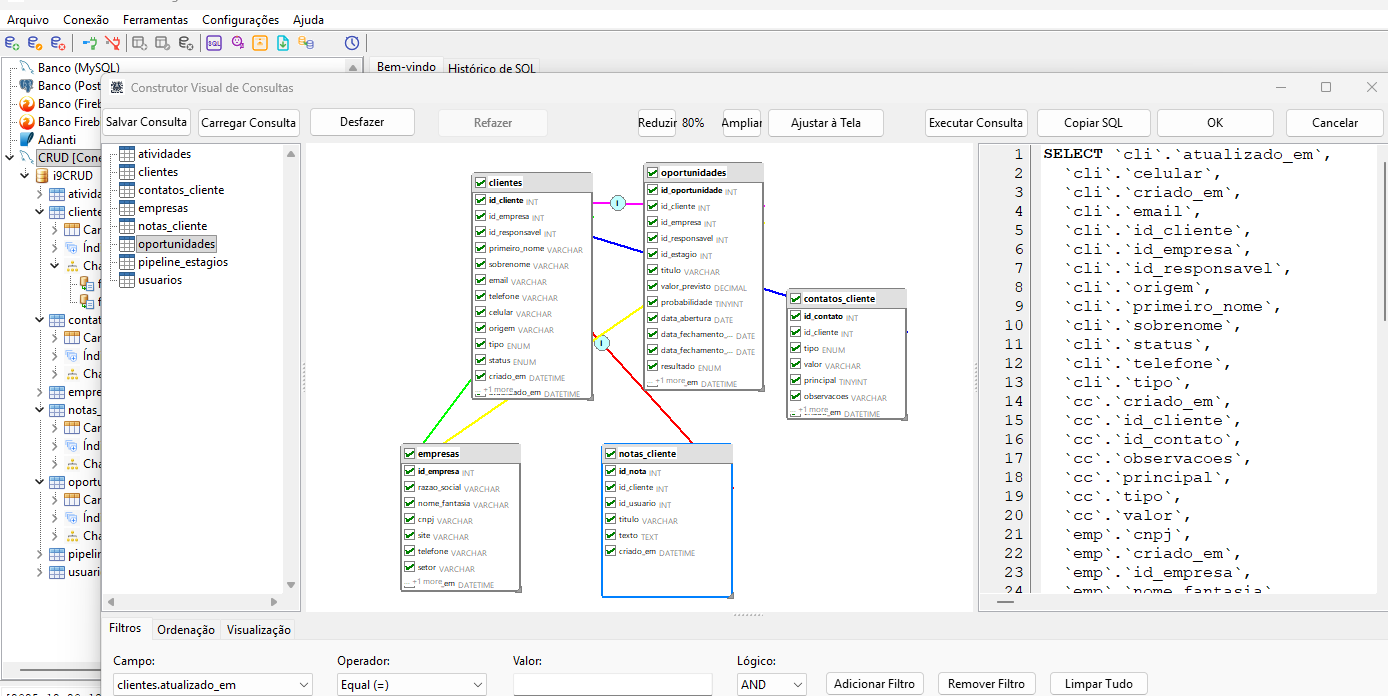Screen dimensions: 1388x696
Task: Click the teal download import icon
Action: (x=283, y=43)
